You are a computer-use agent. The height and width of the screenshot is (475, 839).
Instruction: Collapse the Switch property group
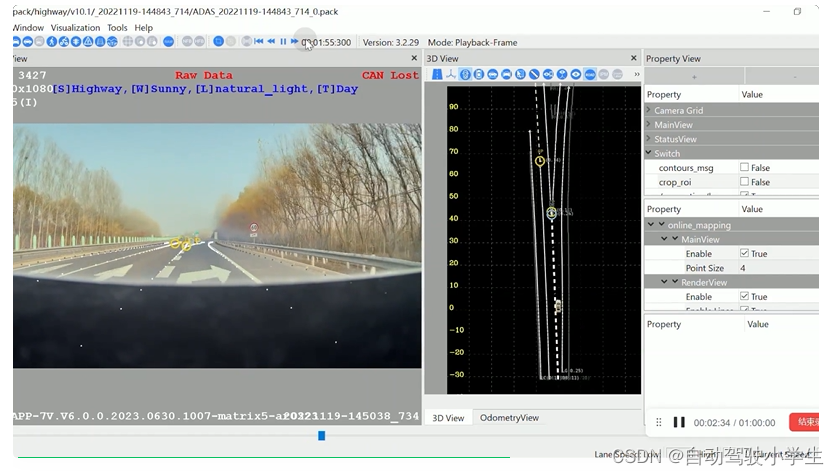point(649,153)
